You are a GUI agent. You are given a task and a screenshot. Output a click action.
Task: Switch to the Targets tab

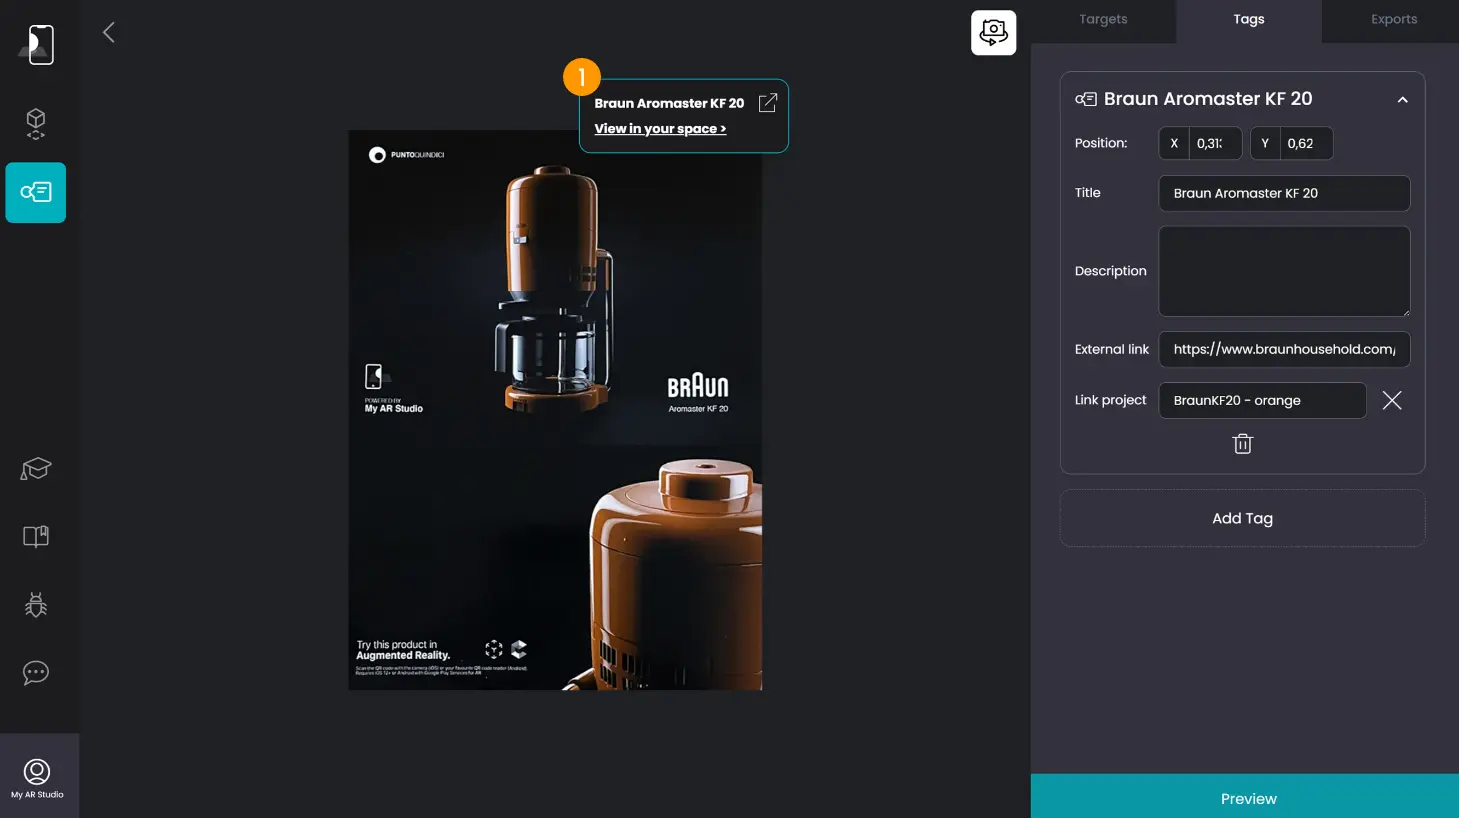pyautogui.click(x=1103, y=20)
